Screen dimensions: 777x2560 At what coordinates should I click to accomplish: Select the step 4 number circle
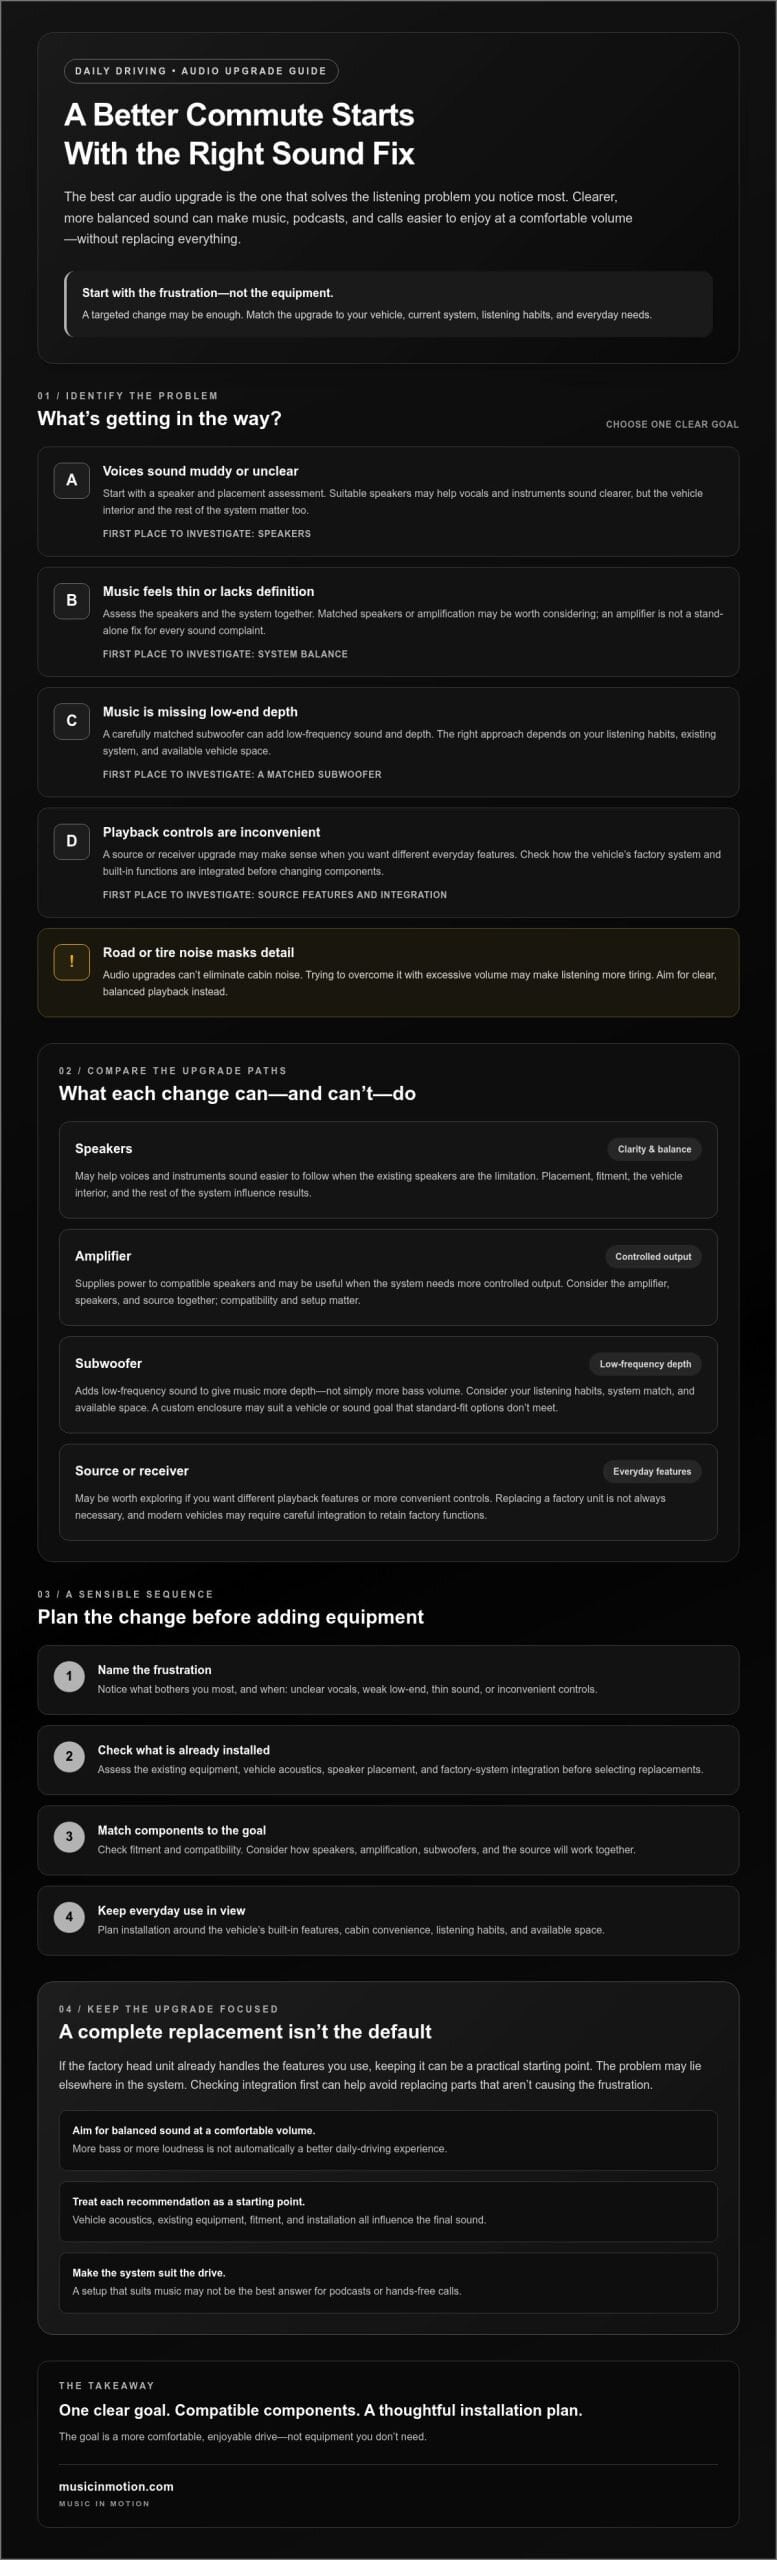click(69, 1917)
